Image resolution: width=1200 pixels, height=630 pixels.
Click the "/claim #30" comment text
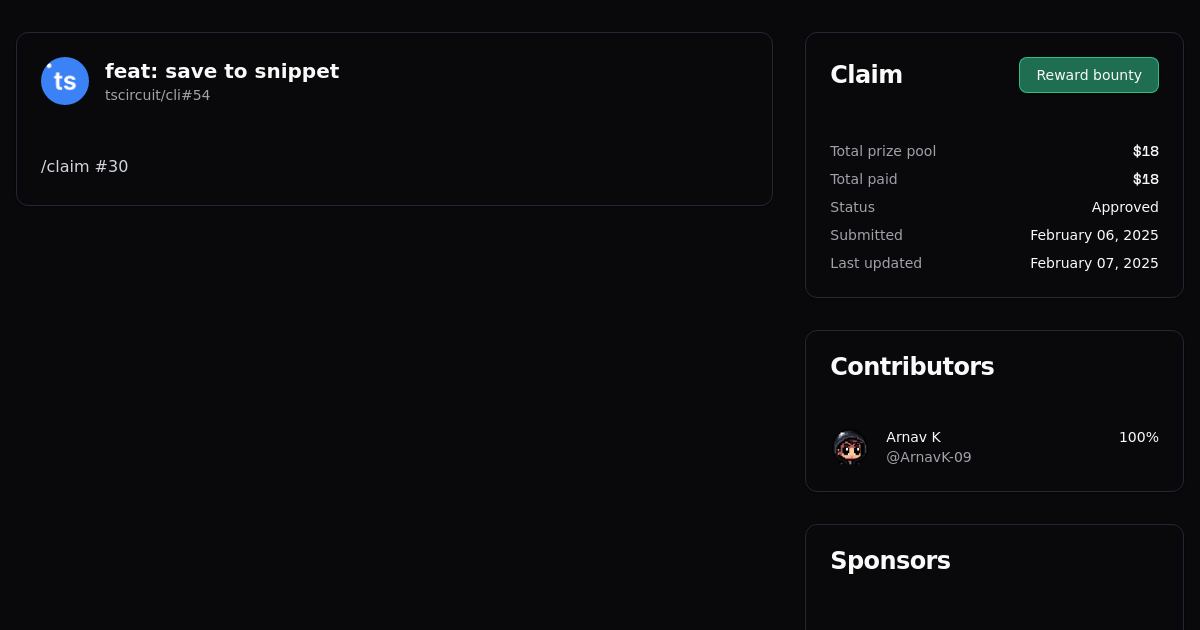tap(85, 167)
